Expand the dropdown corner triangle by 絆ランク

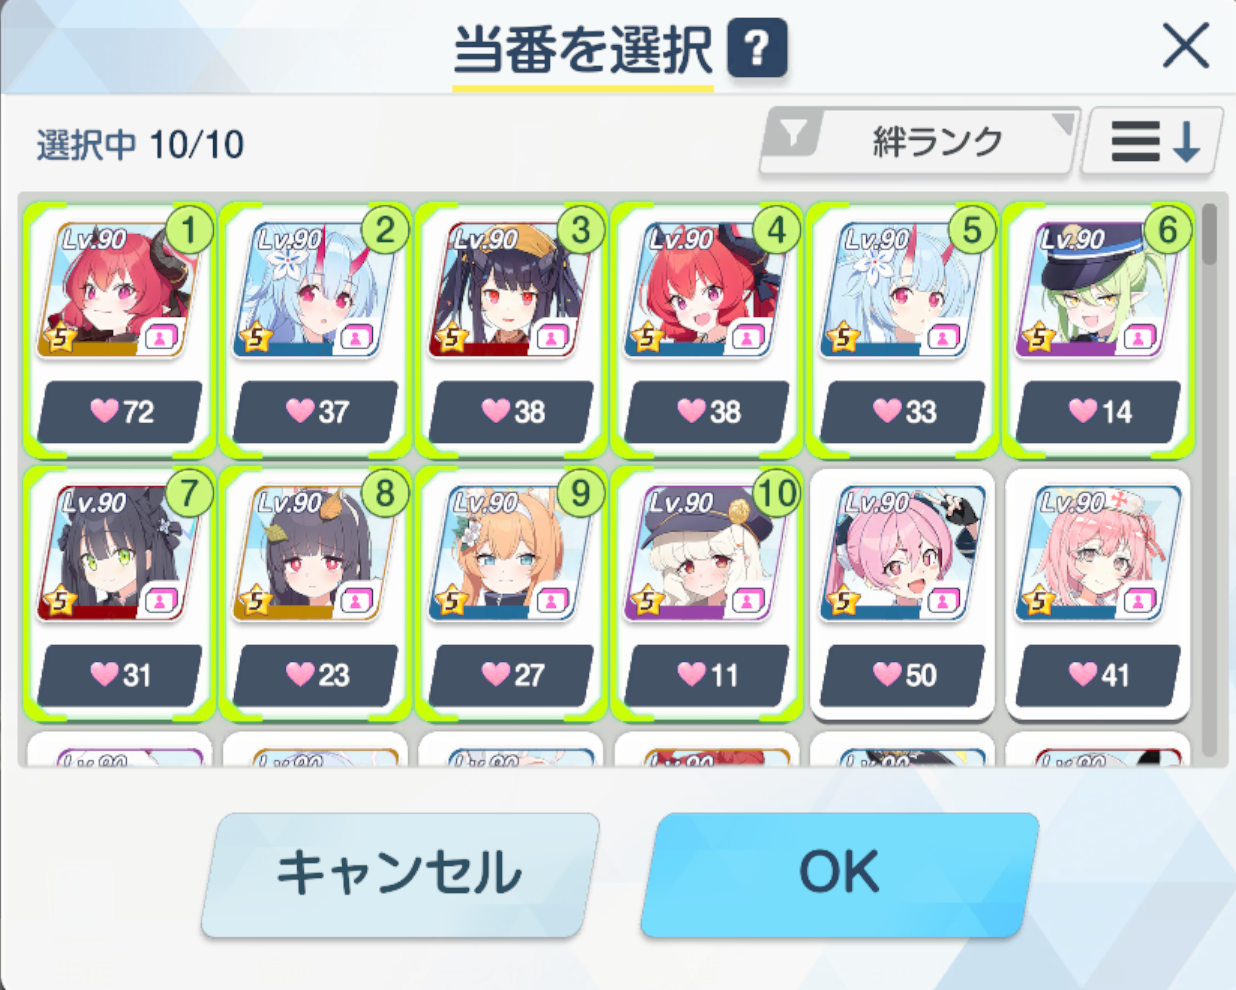[1063, 124]
